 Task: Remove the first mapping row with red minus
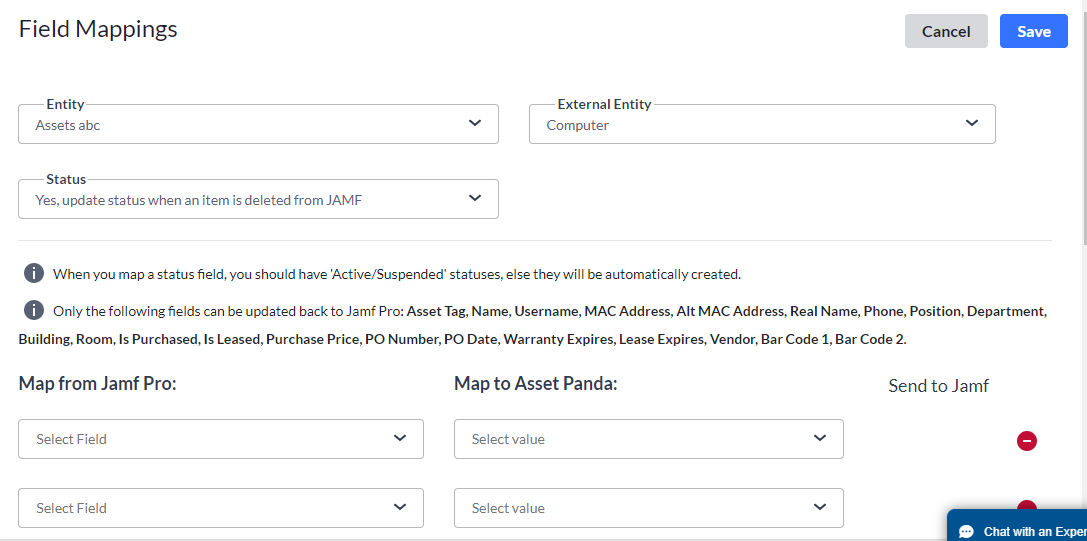point(1026,440)
